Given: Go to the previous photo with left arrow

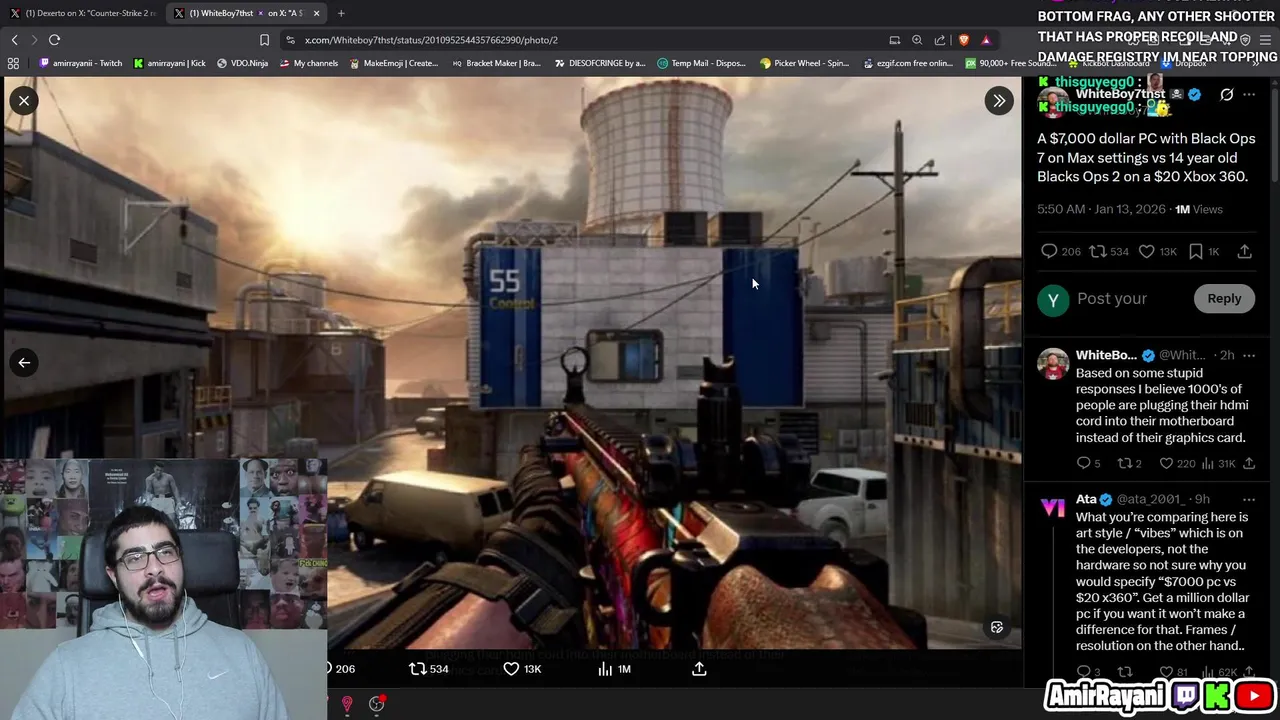Looking at the screenshot, I should pyautogui.click(x=24, y=363).
